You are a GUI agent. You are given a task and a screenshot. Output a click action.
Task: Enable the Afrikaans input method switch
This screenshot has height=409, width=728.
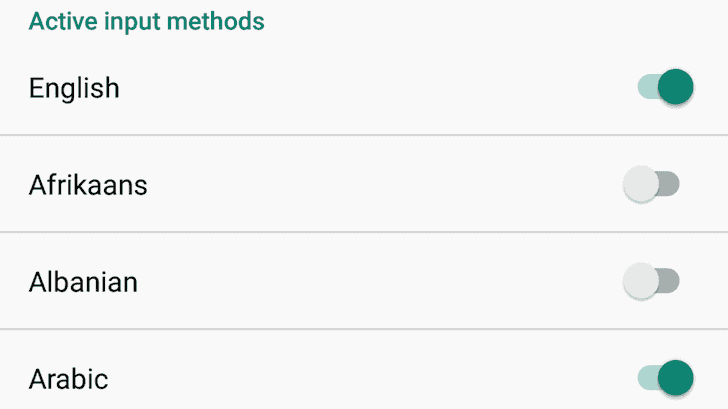pyautogui.click(x=651, y=185)
